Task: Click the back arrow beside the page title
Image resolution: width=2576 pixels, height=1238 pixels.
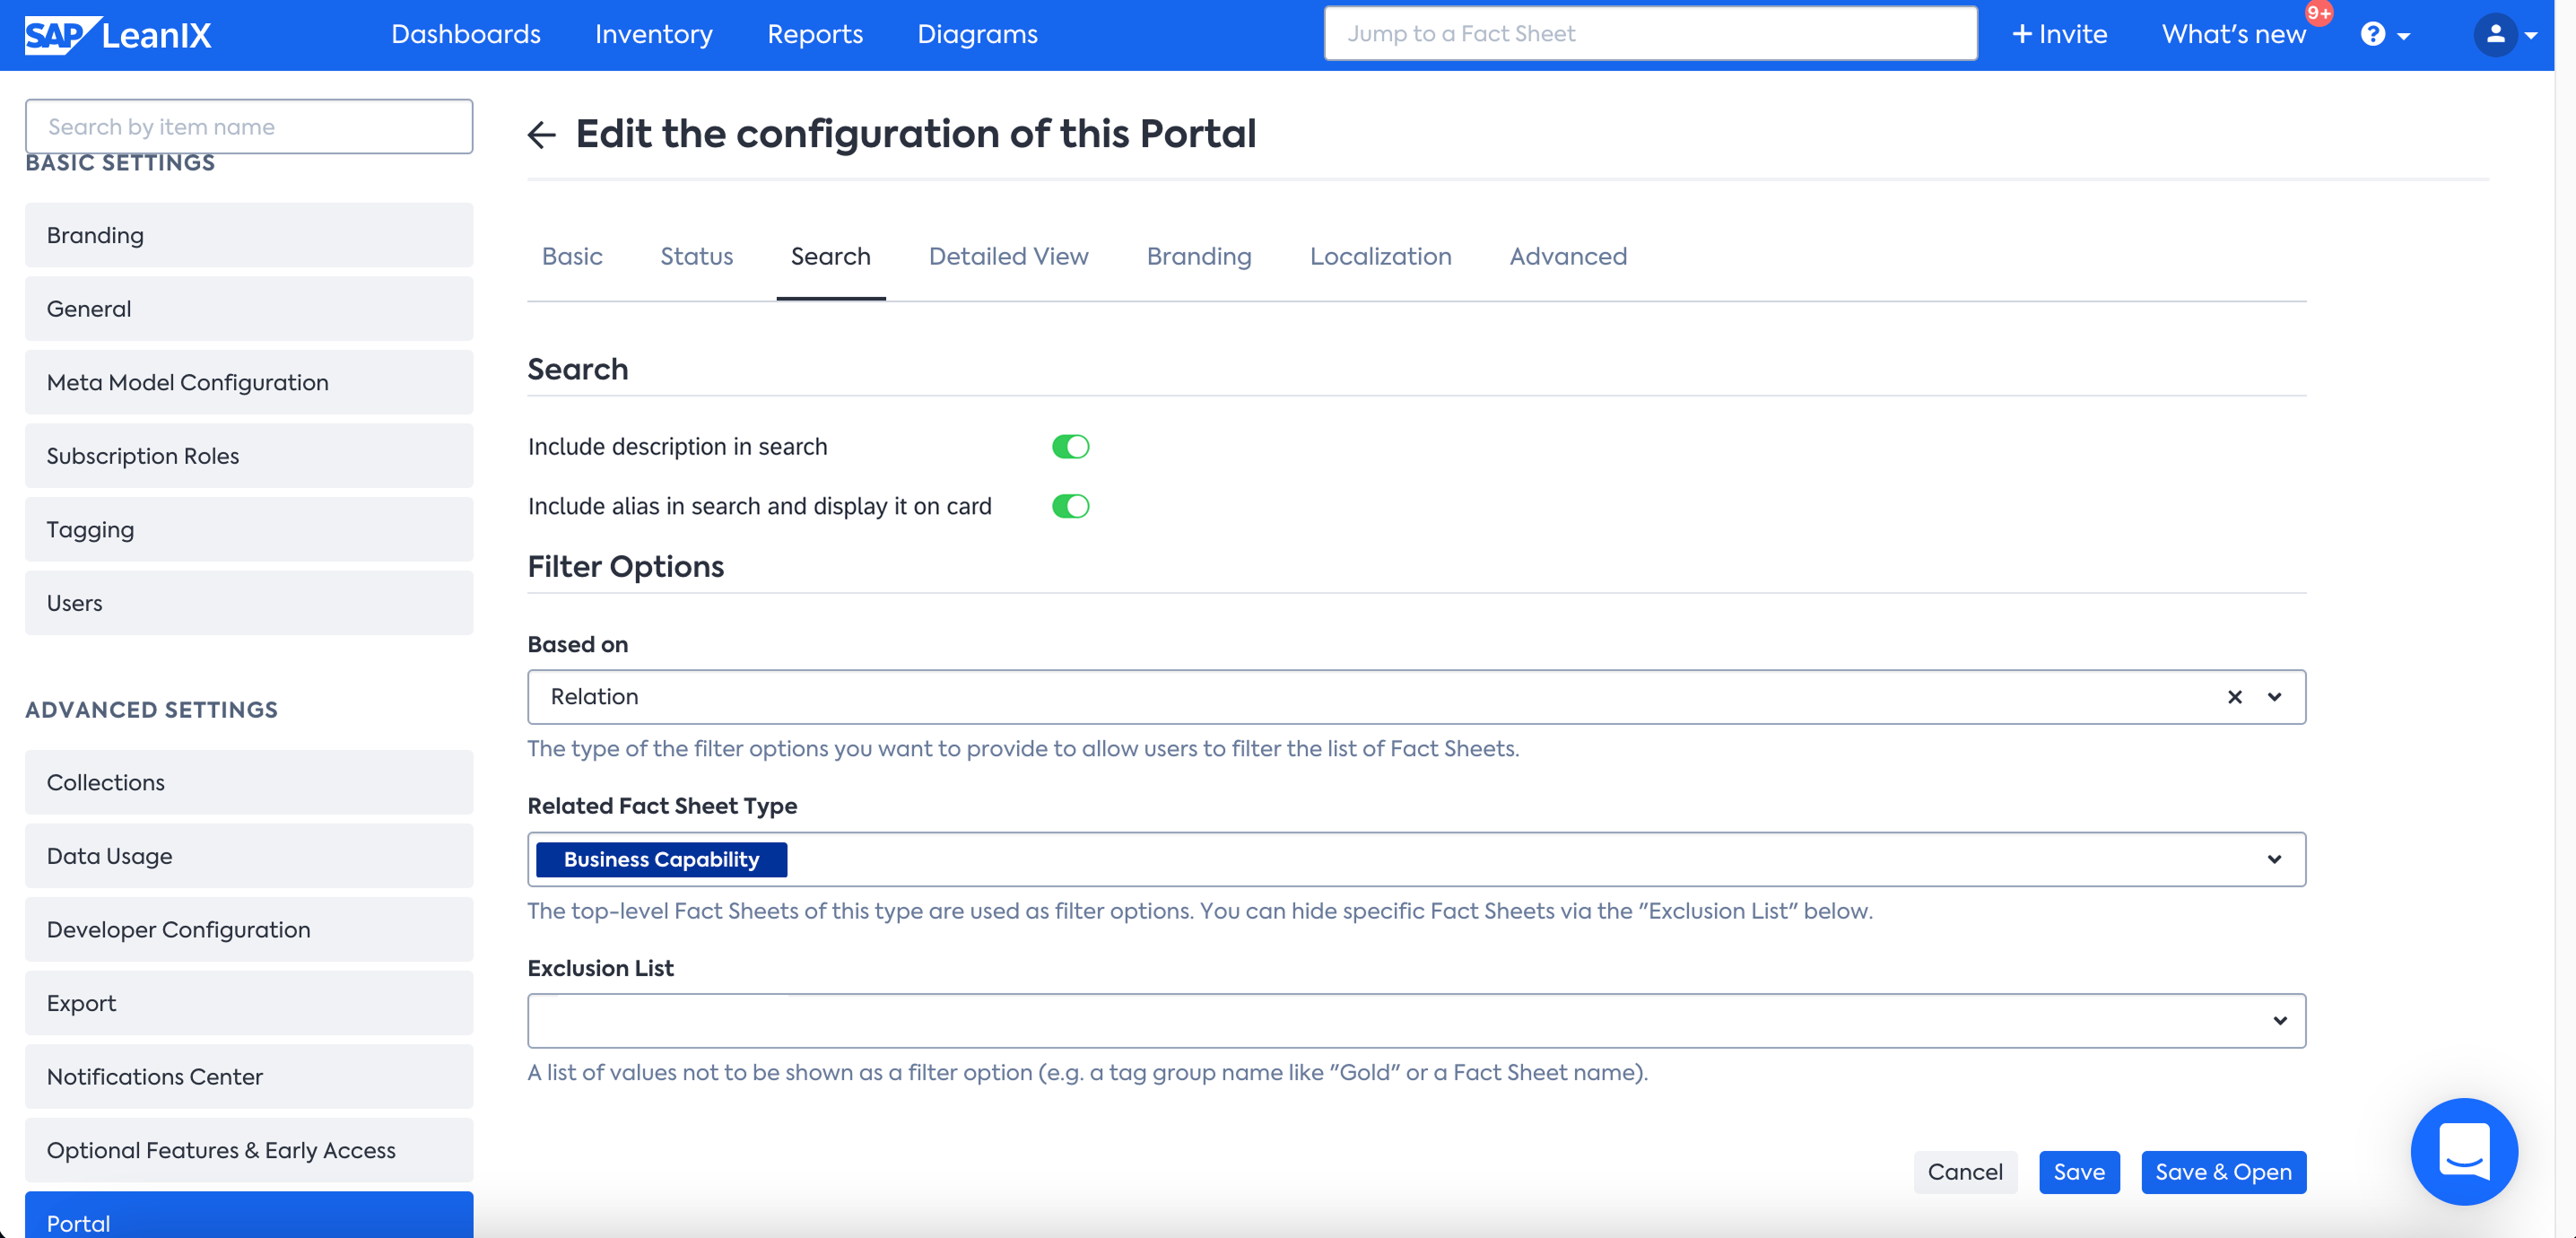Action: pyautogui.click(x=541, y=134)
